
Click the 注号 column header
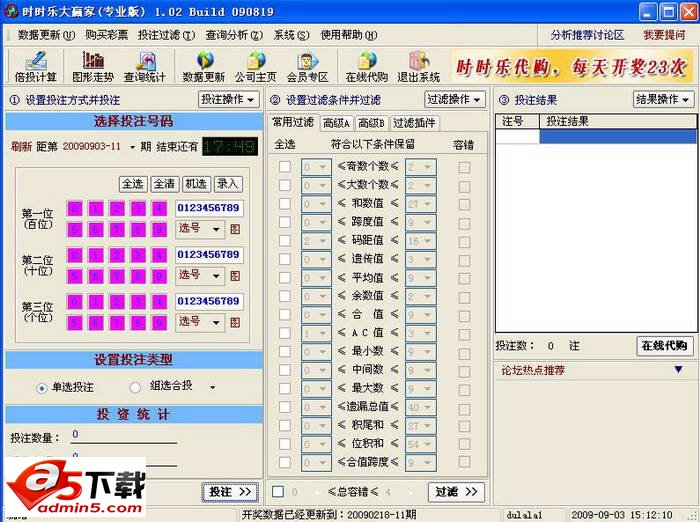[518, 121]
